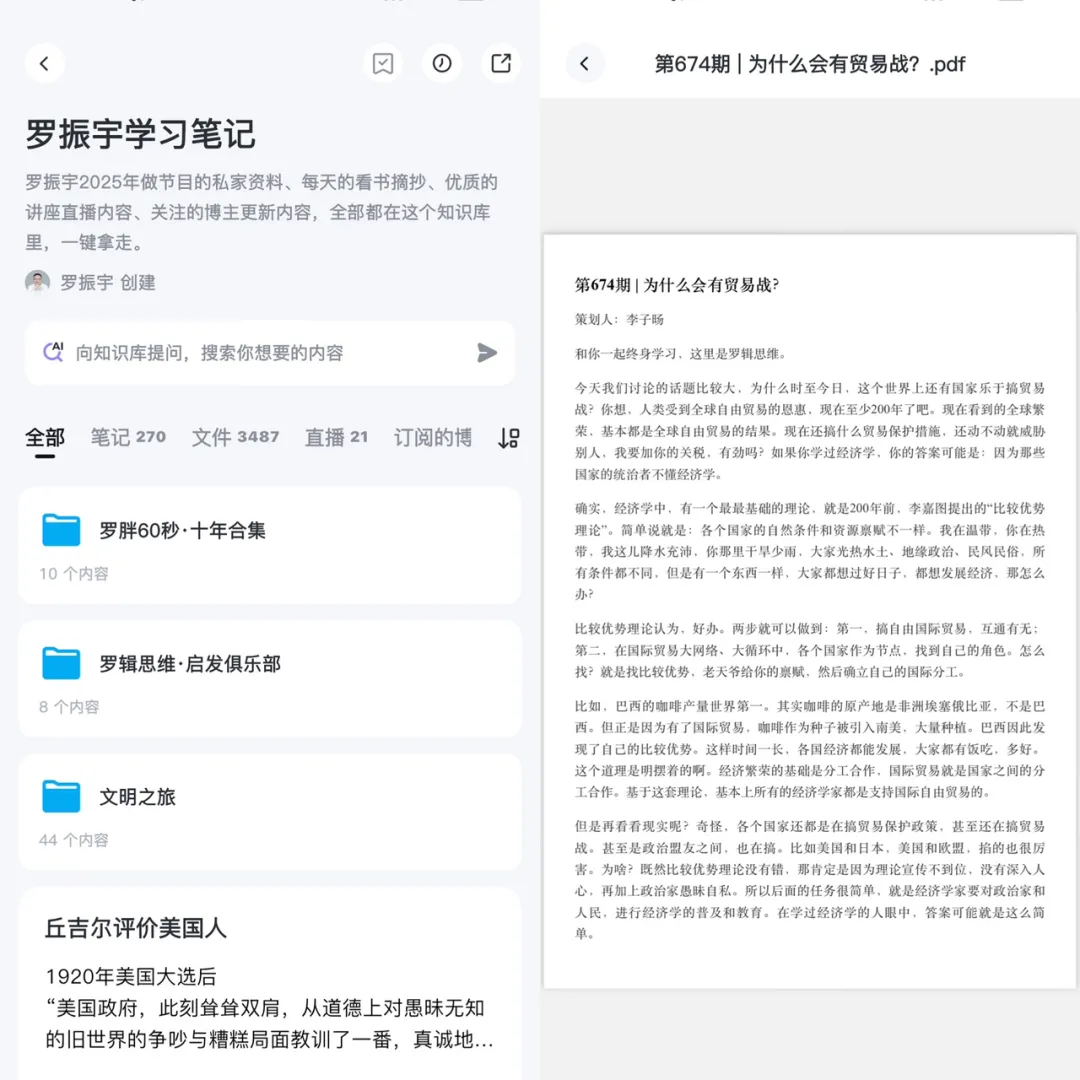
Task: Open the clock history icon
Action: (x=442, y=64)
